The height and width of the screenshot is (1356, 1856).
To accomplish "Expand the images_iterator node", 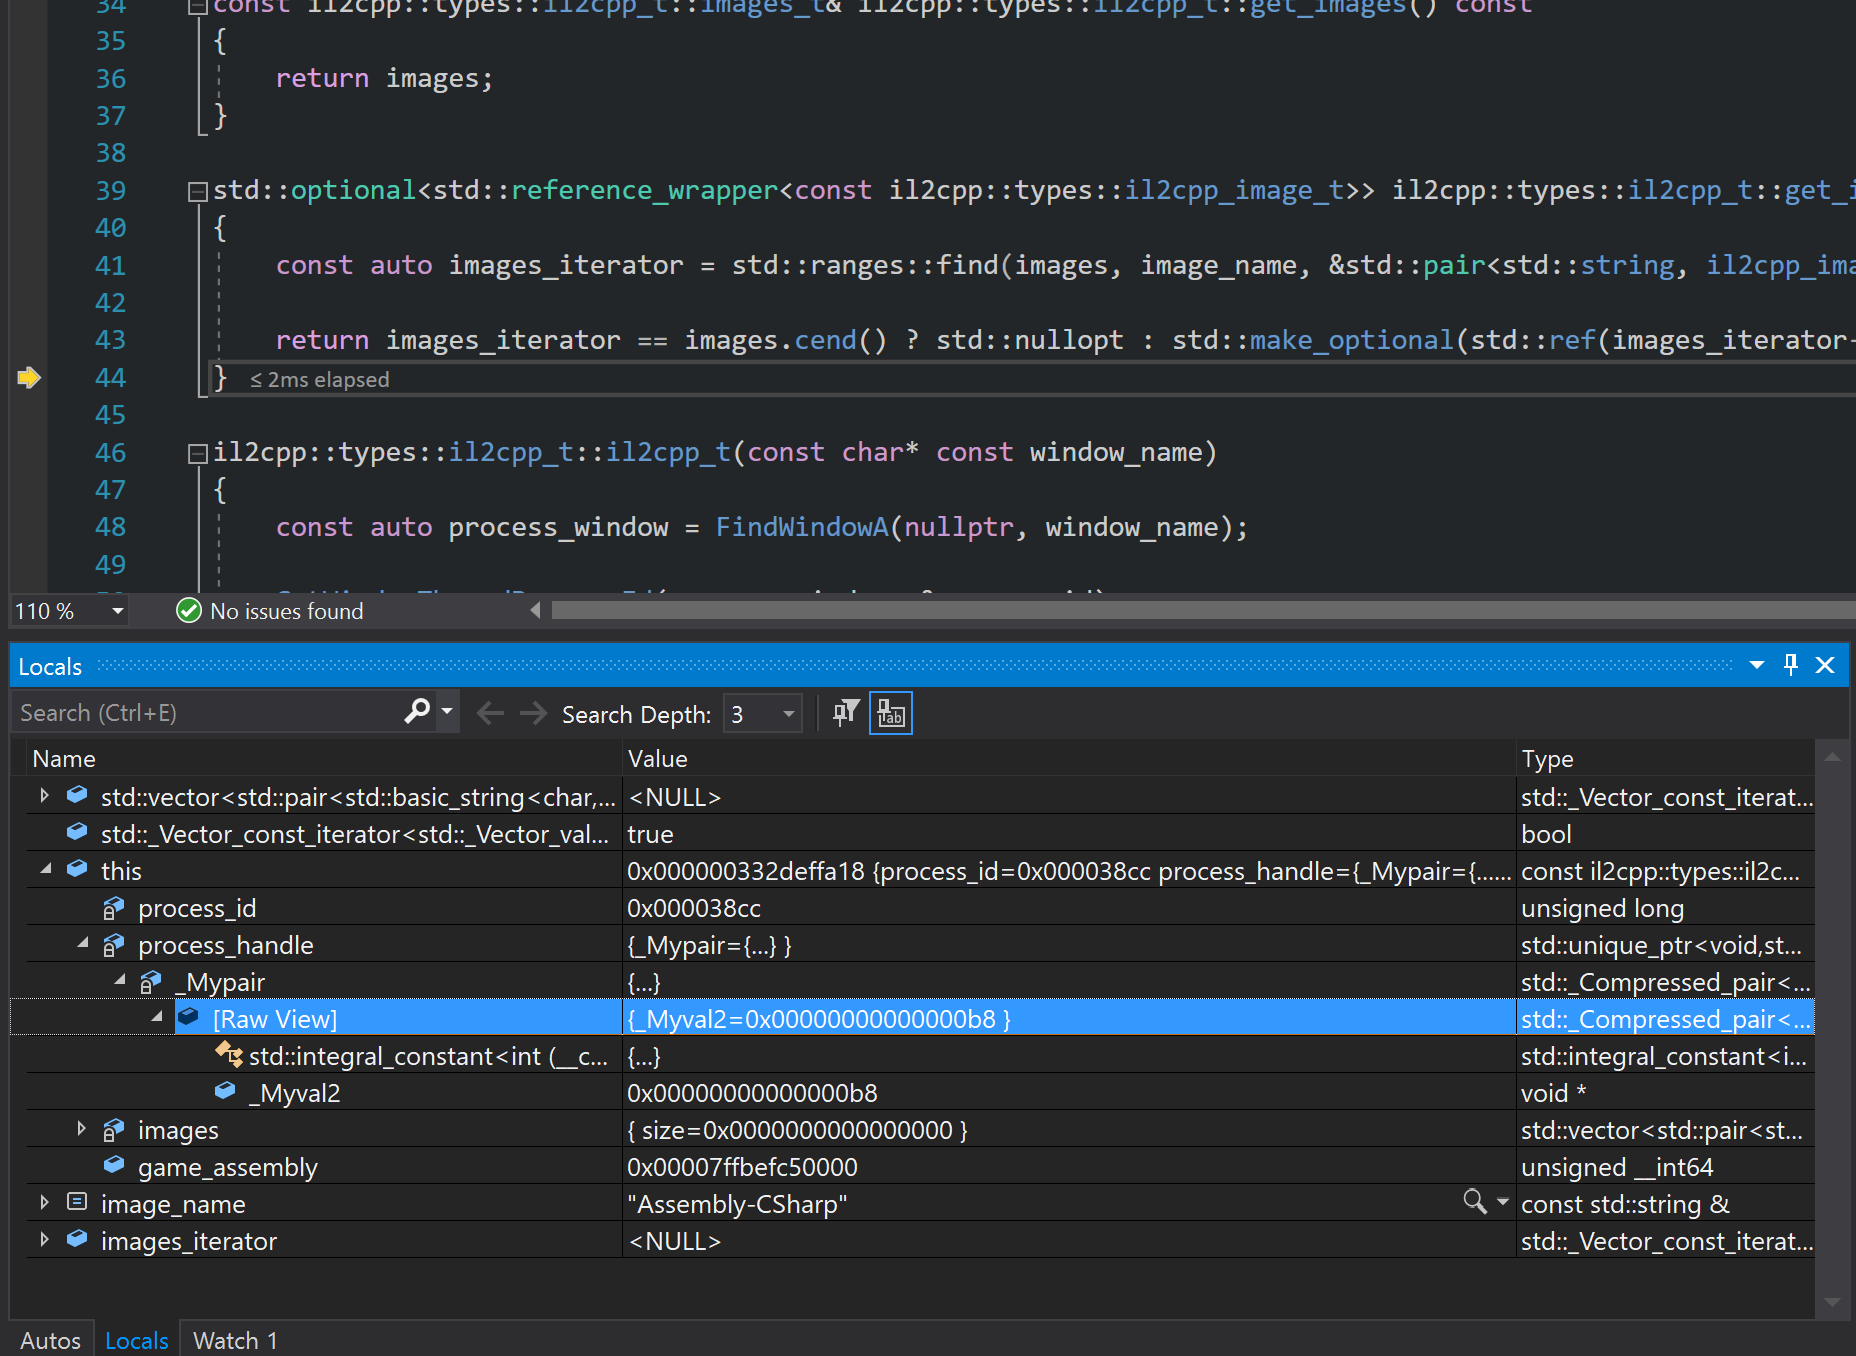I will [x=44, y=1240].
